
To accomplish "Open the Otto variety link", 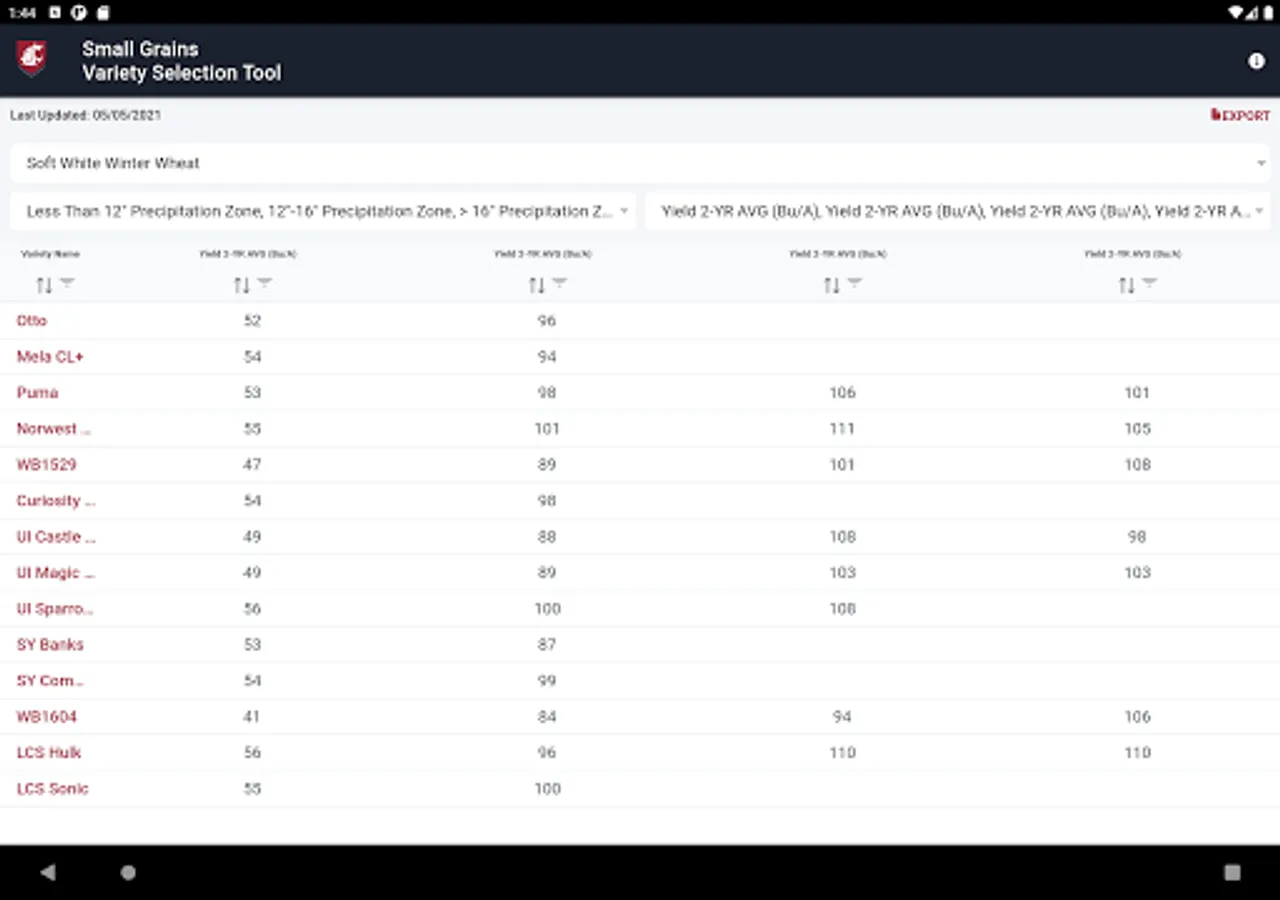I will pos(32,321).
